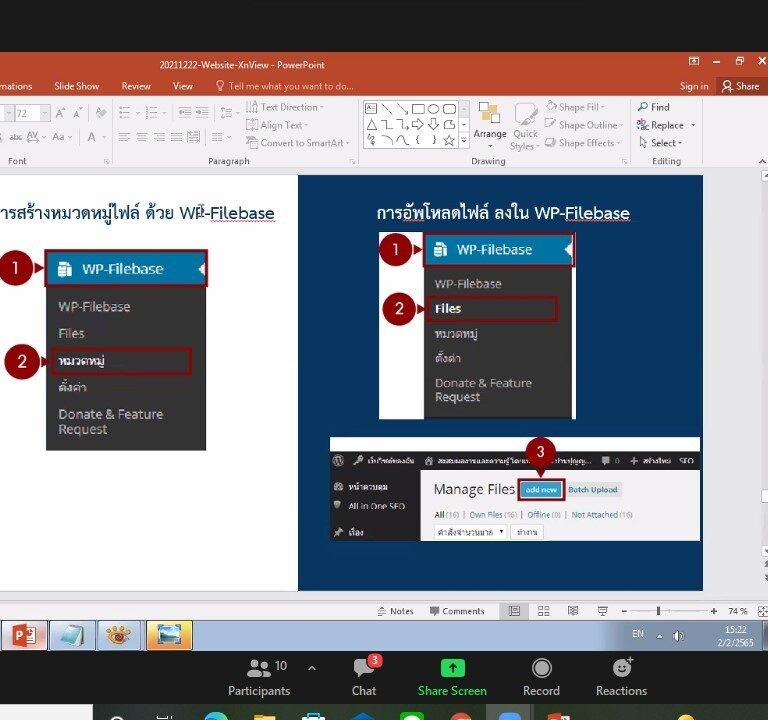The image size is (768, 720).
Task: Open the Paragraph dialog launcher
Action: [x=352, y=162]
